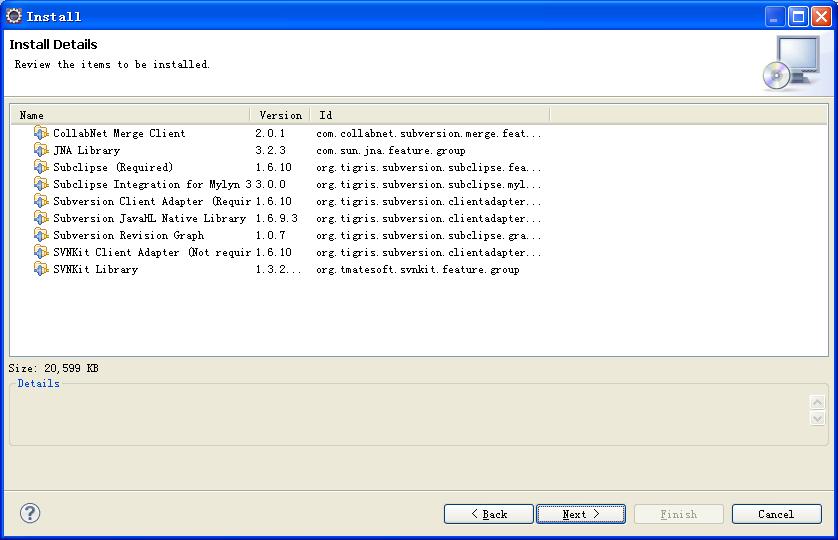Click the CollabNet Merge Client feature icon
This screenshot has height=540, width=838.
pos(41,133)
